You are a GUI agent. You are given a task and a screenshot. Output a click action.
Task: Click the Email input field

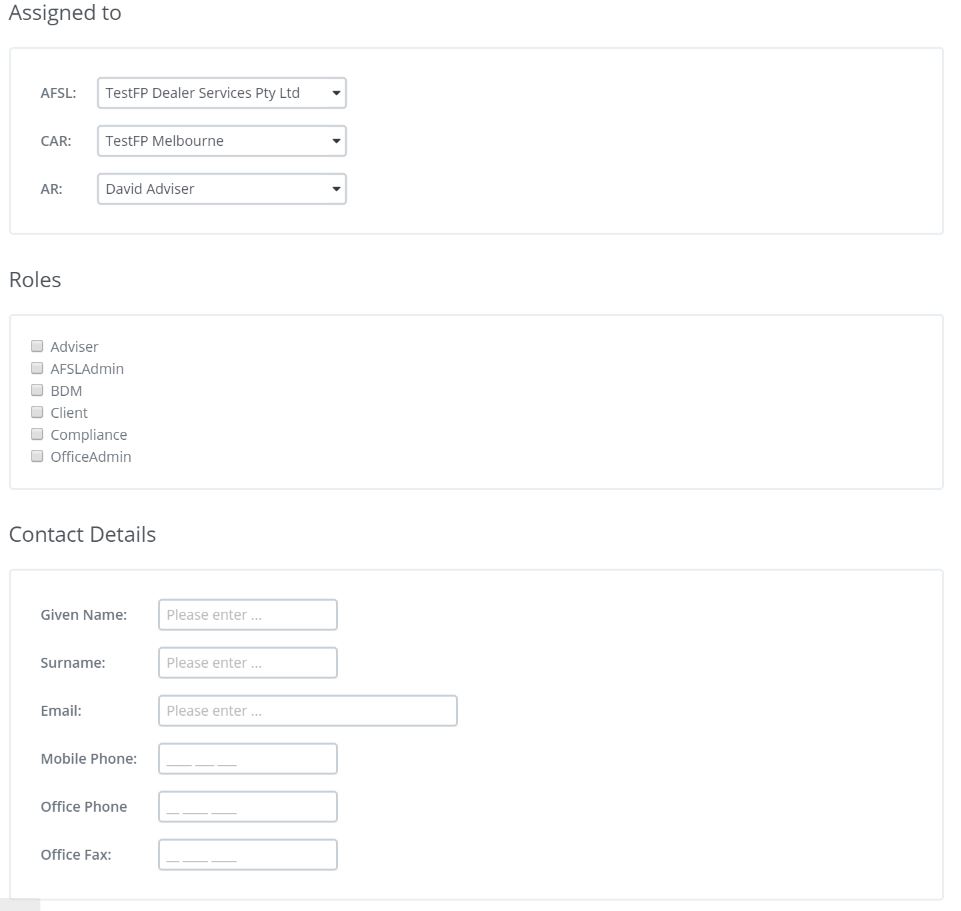point(307,711)
